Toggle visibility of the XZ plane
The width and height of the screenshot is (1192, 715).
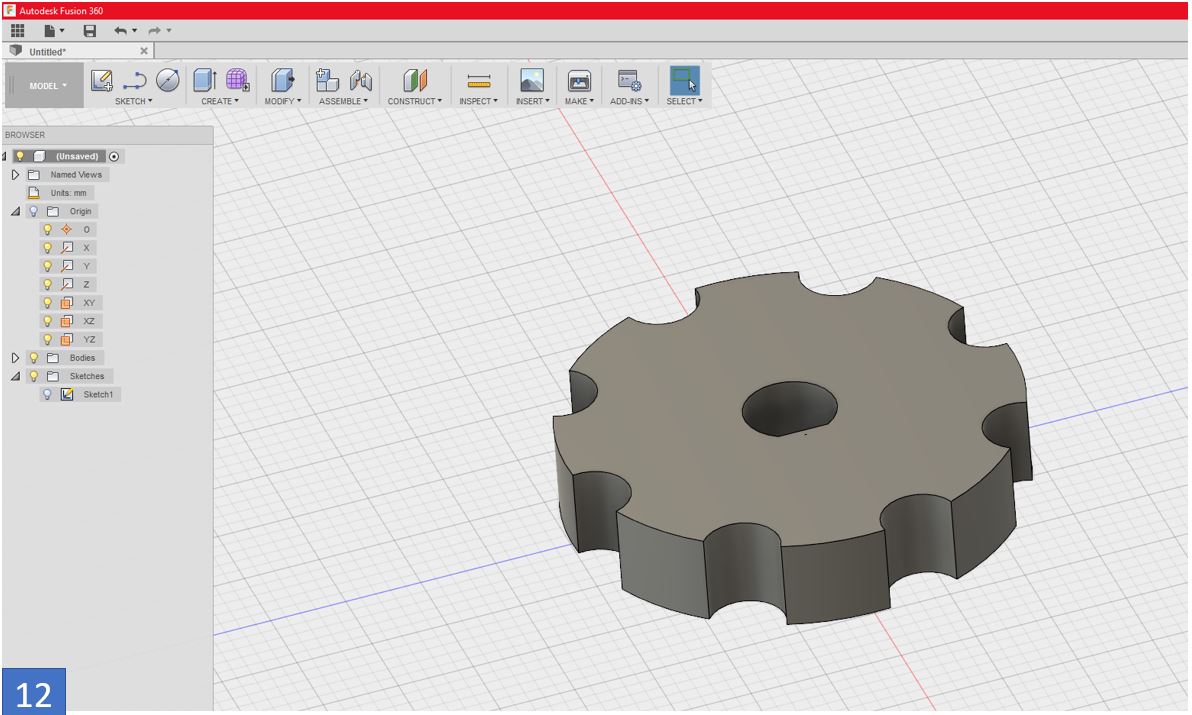click(47, 321)
